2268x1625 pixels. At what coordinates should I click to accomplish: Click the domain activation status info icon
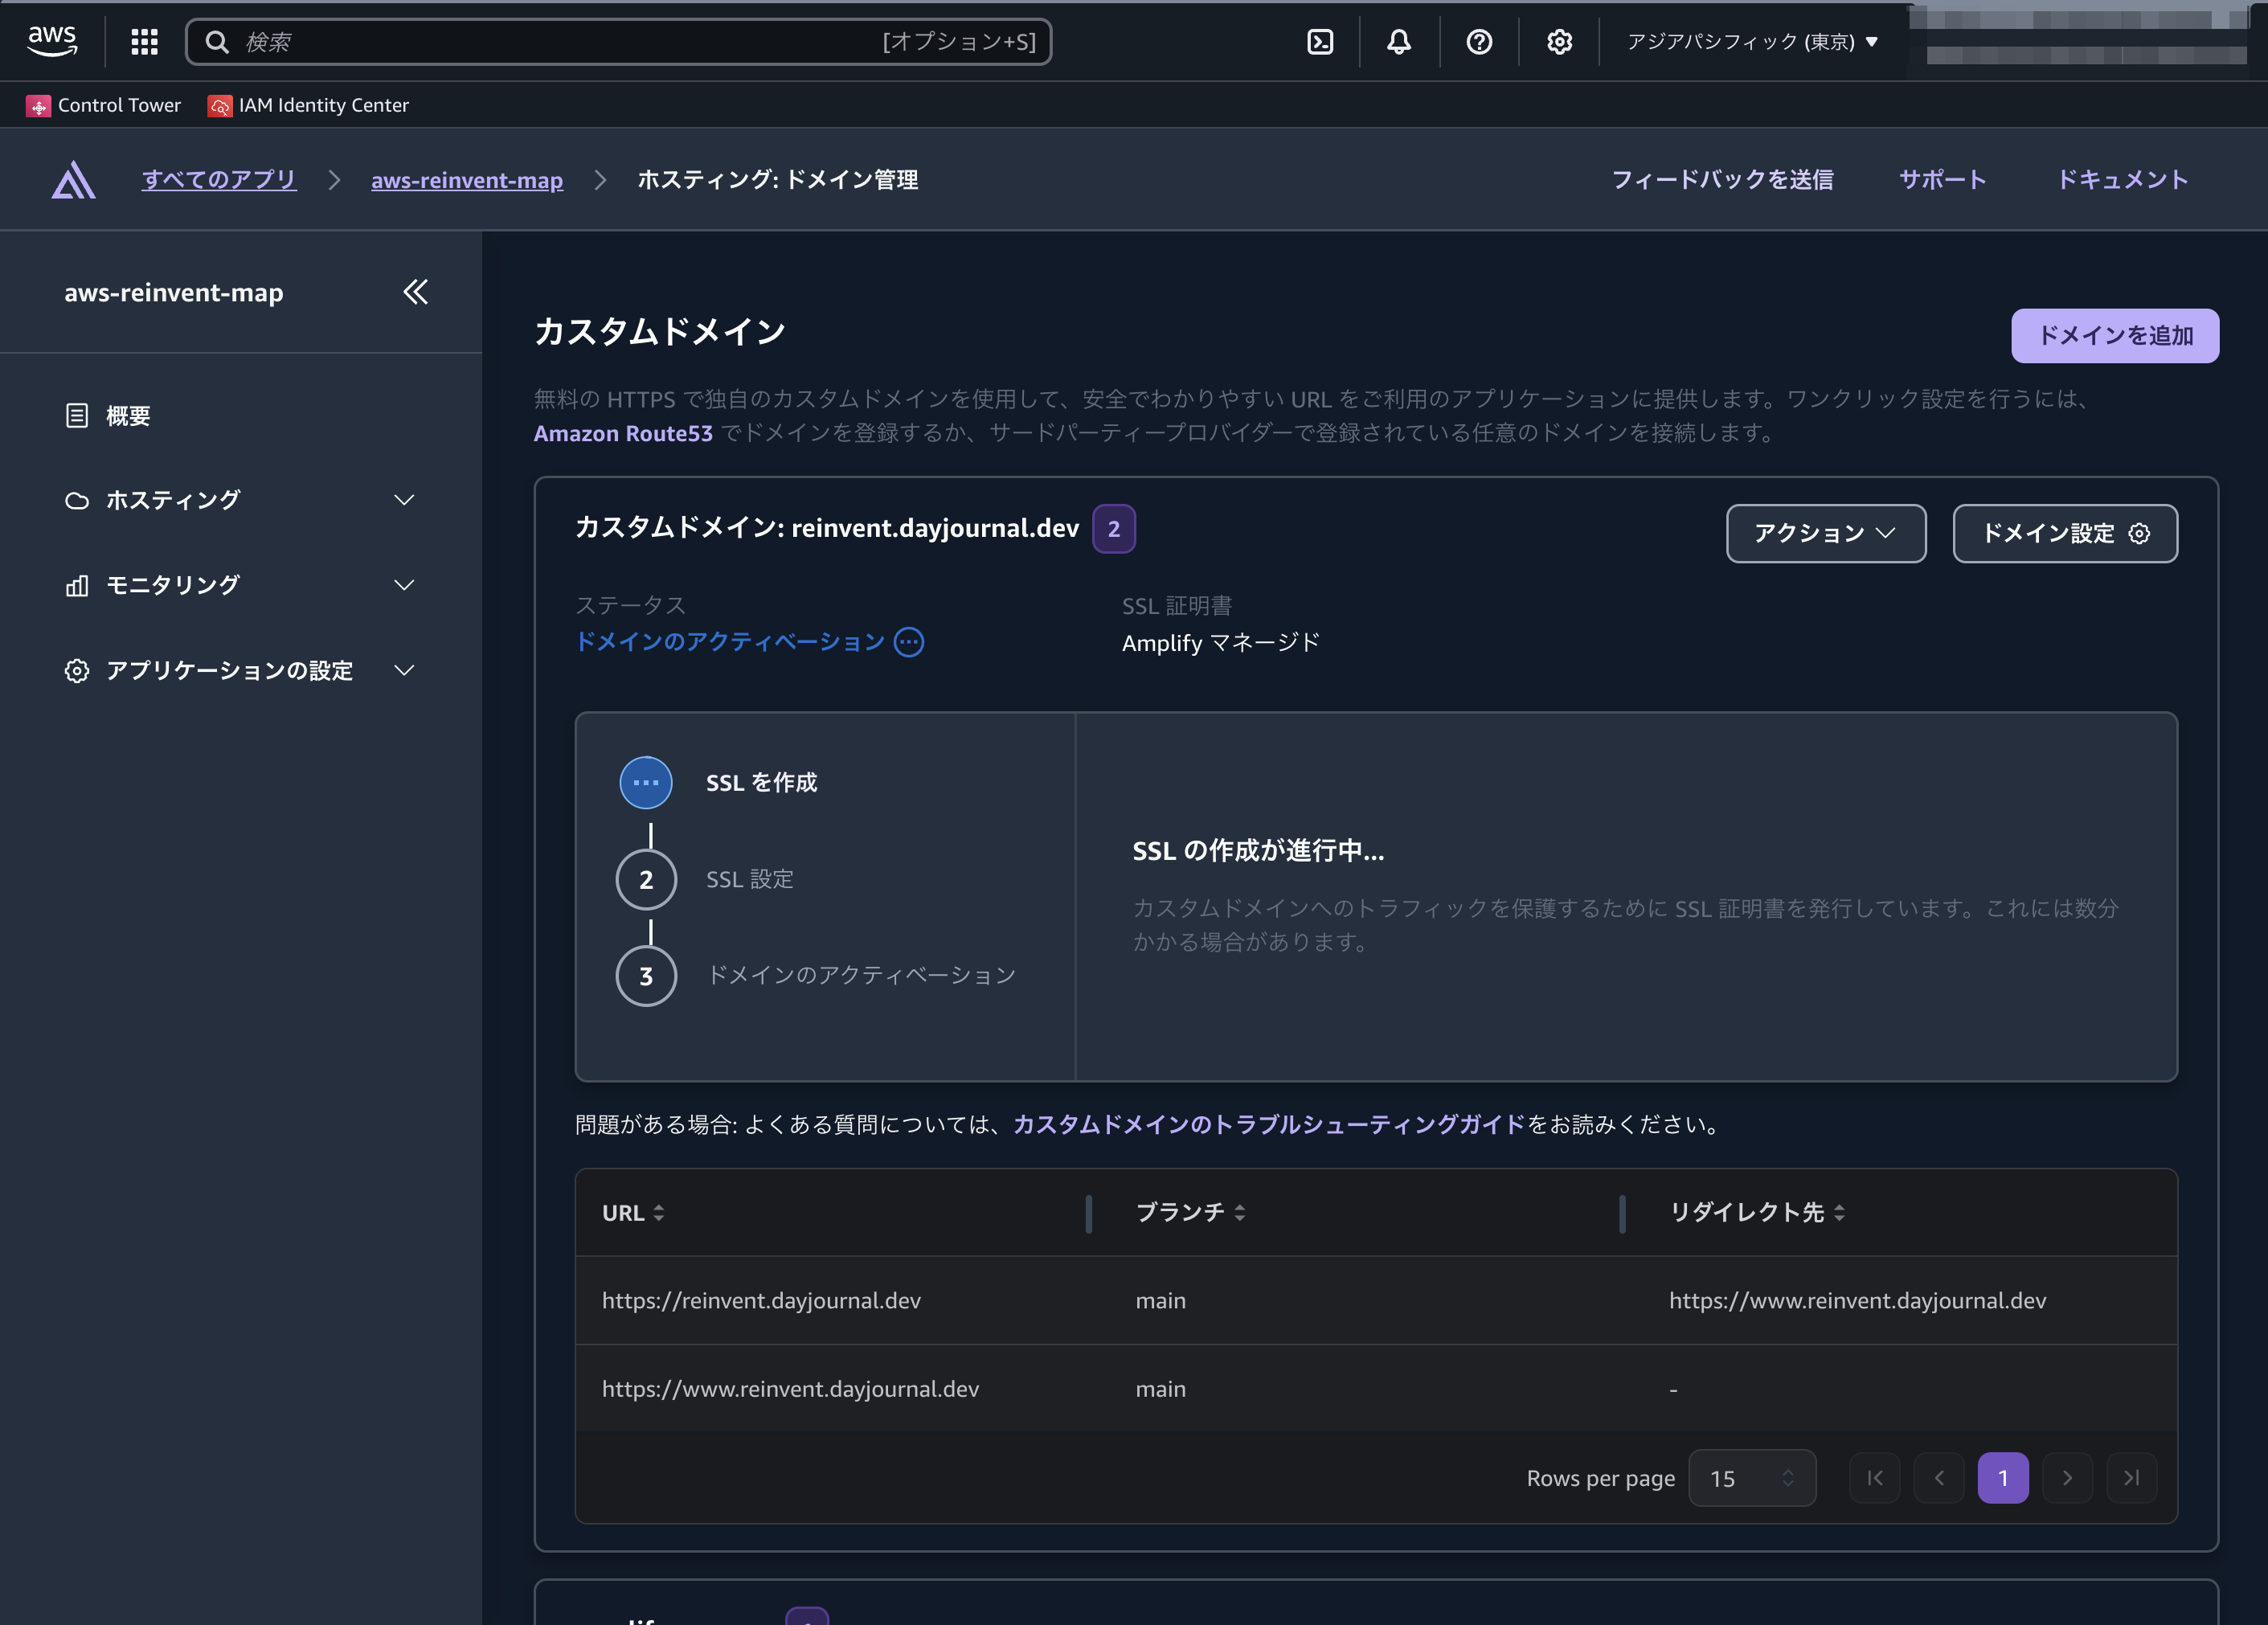pyautogui.click(x=909, y=642)
